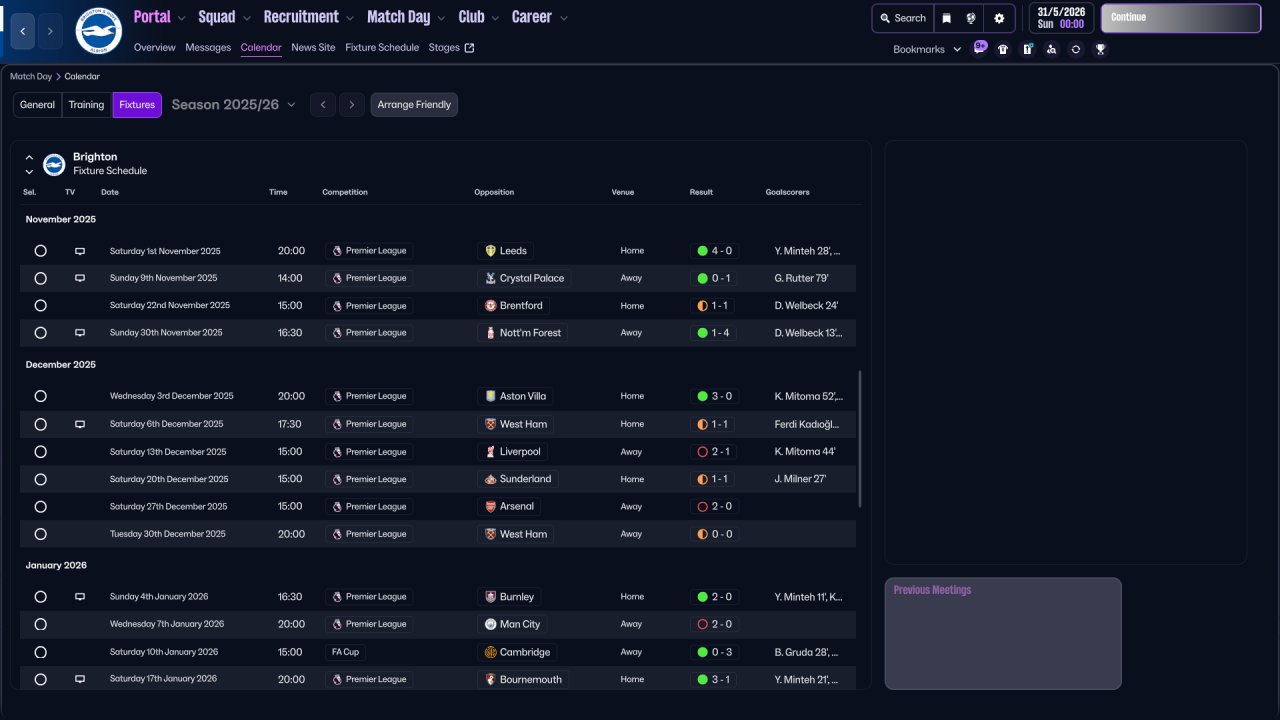The height and width of the screenshot is (720, 1280).
Task: Expand the Match Day menu chevron
Action: point(441,18)
